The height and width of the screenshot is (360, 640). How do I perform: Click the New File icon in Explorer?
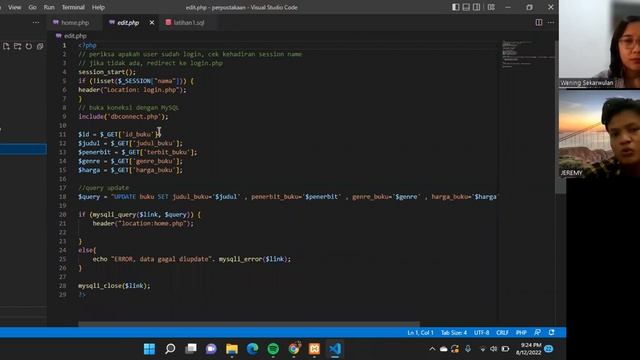pos(6,47)
